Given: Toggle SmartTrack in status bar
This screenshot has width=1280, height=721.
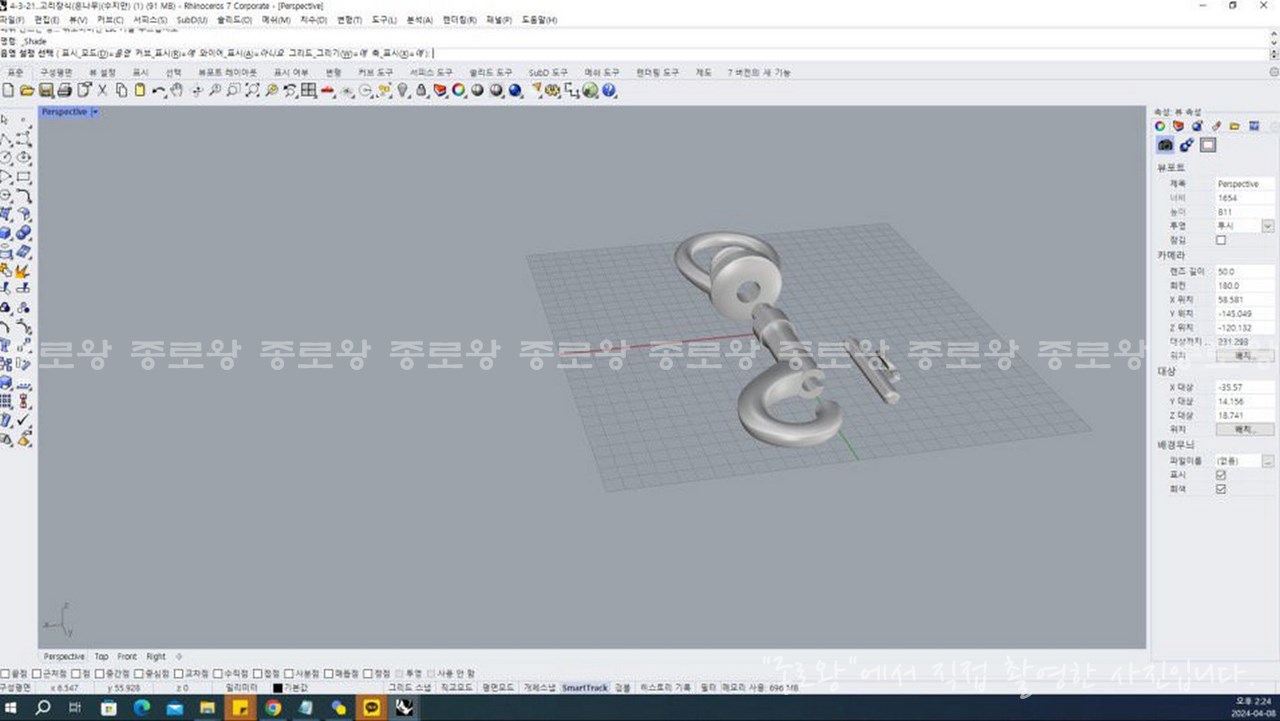Looking at the screenshot, I should (584, 688).
